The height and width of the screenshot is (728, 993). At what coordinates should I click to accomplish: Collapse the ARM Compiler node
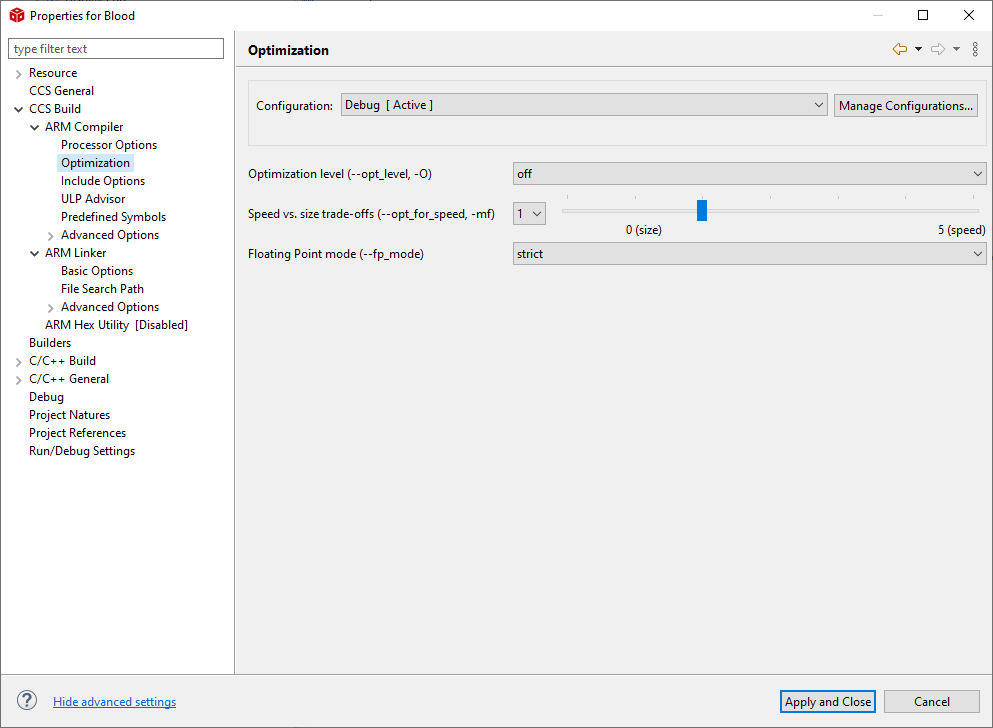[34, 127]
